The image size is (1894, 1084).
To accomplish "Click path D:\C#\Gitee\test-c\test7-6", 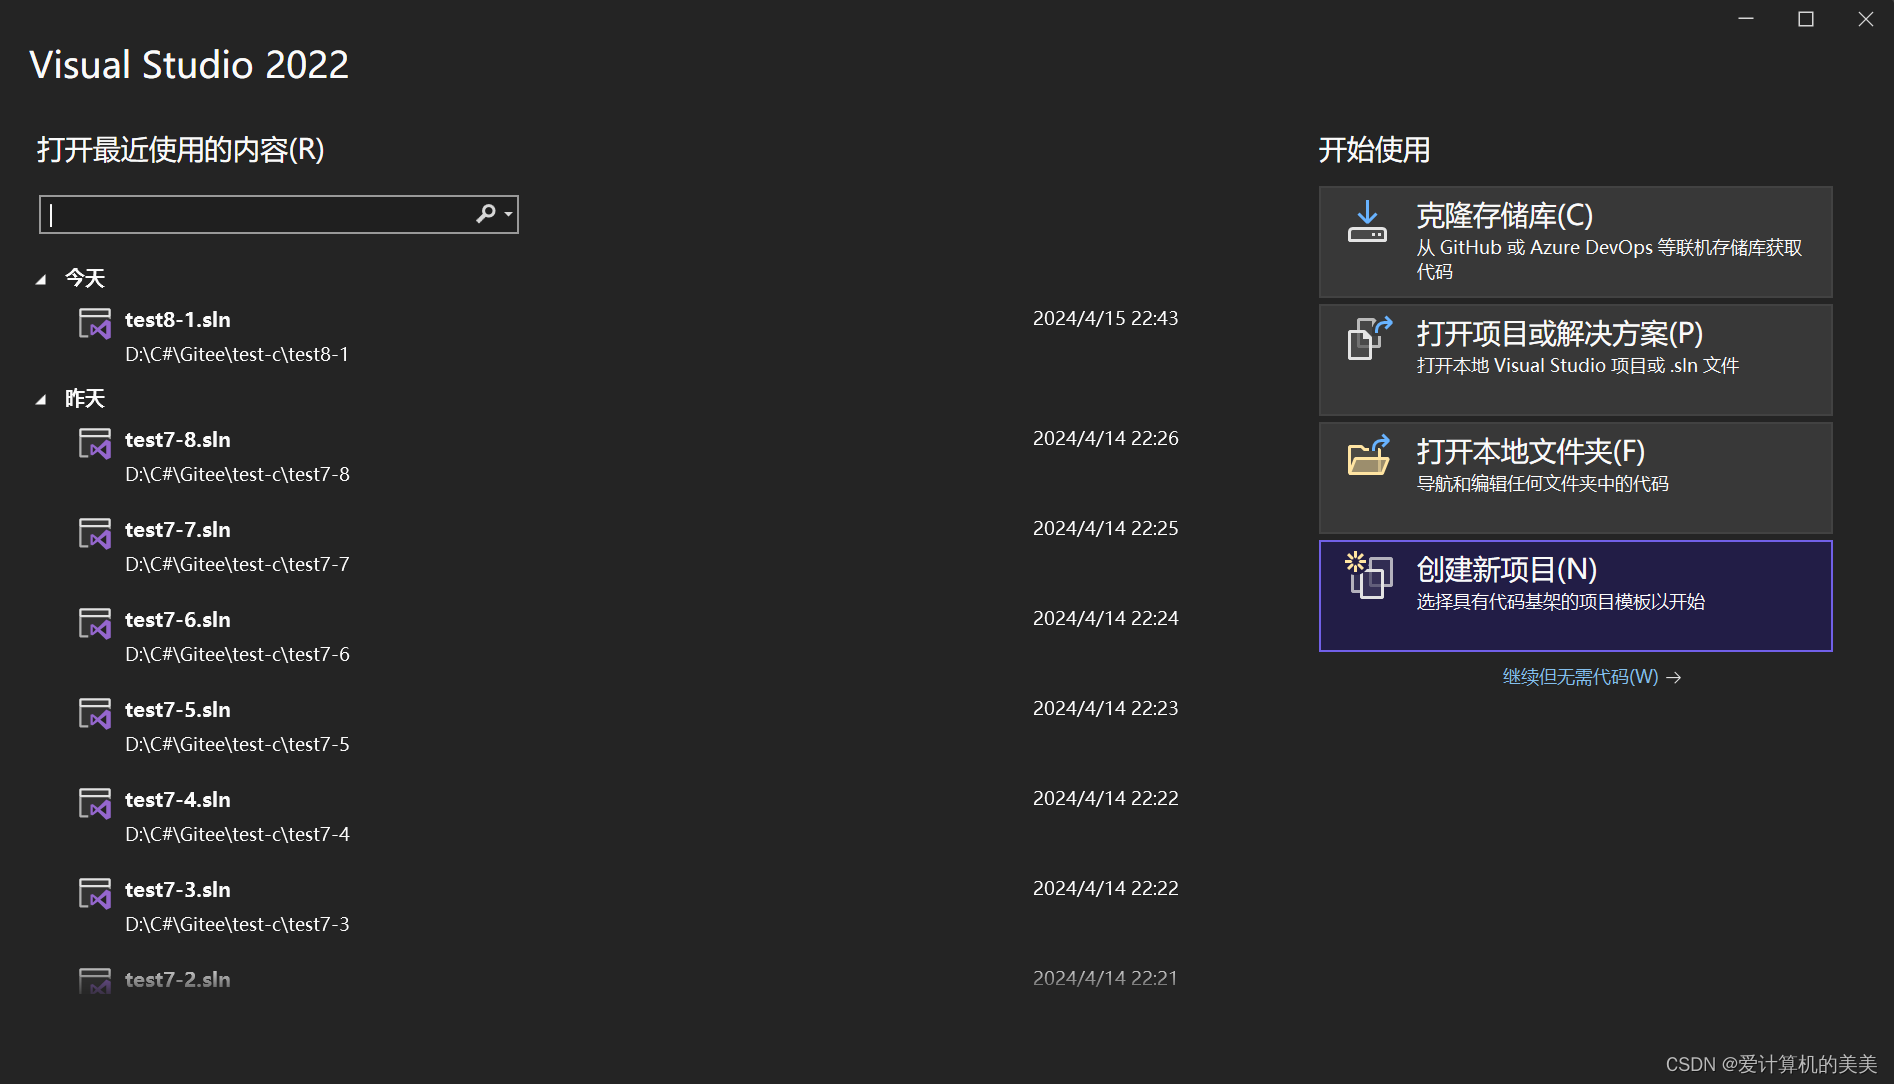I will 237,654.
